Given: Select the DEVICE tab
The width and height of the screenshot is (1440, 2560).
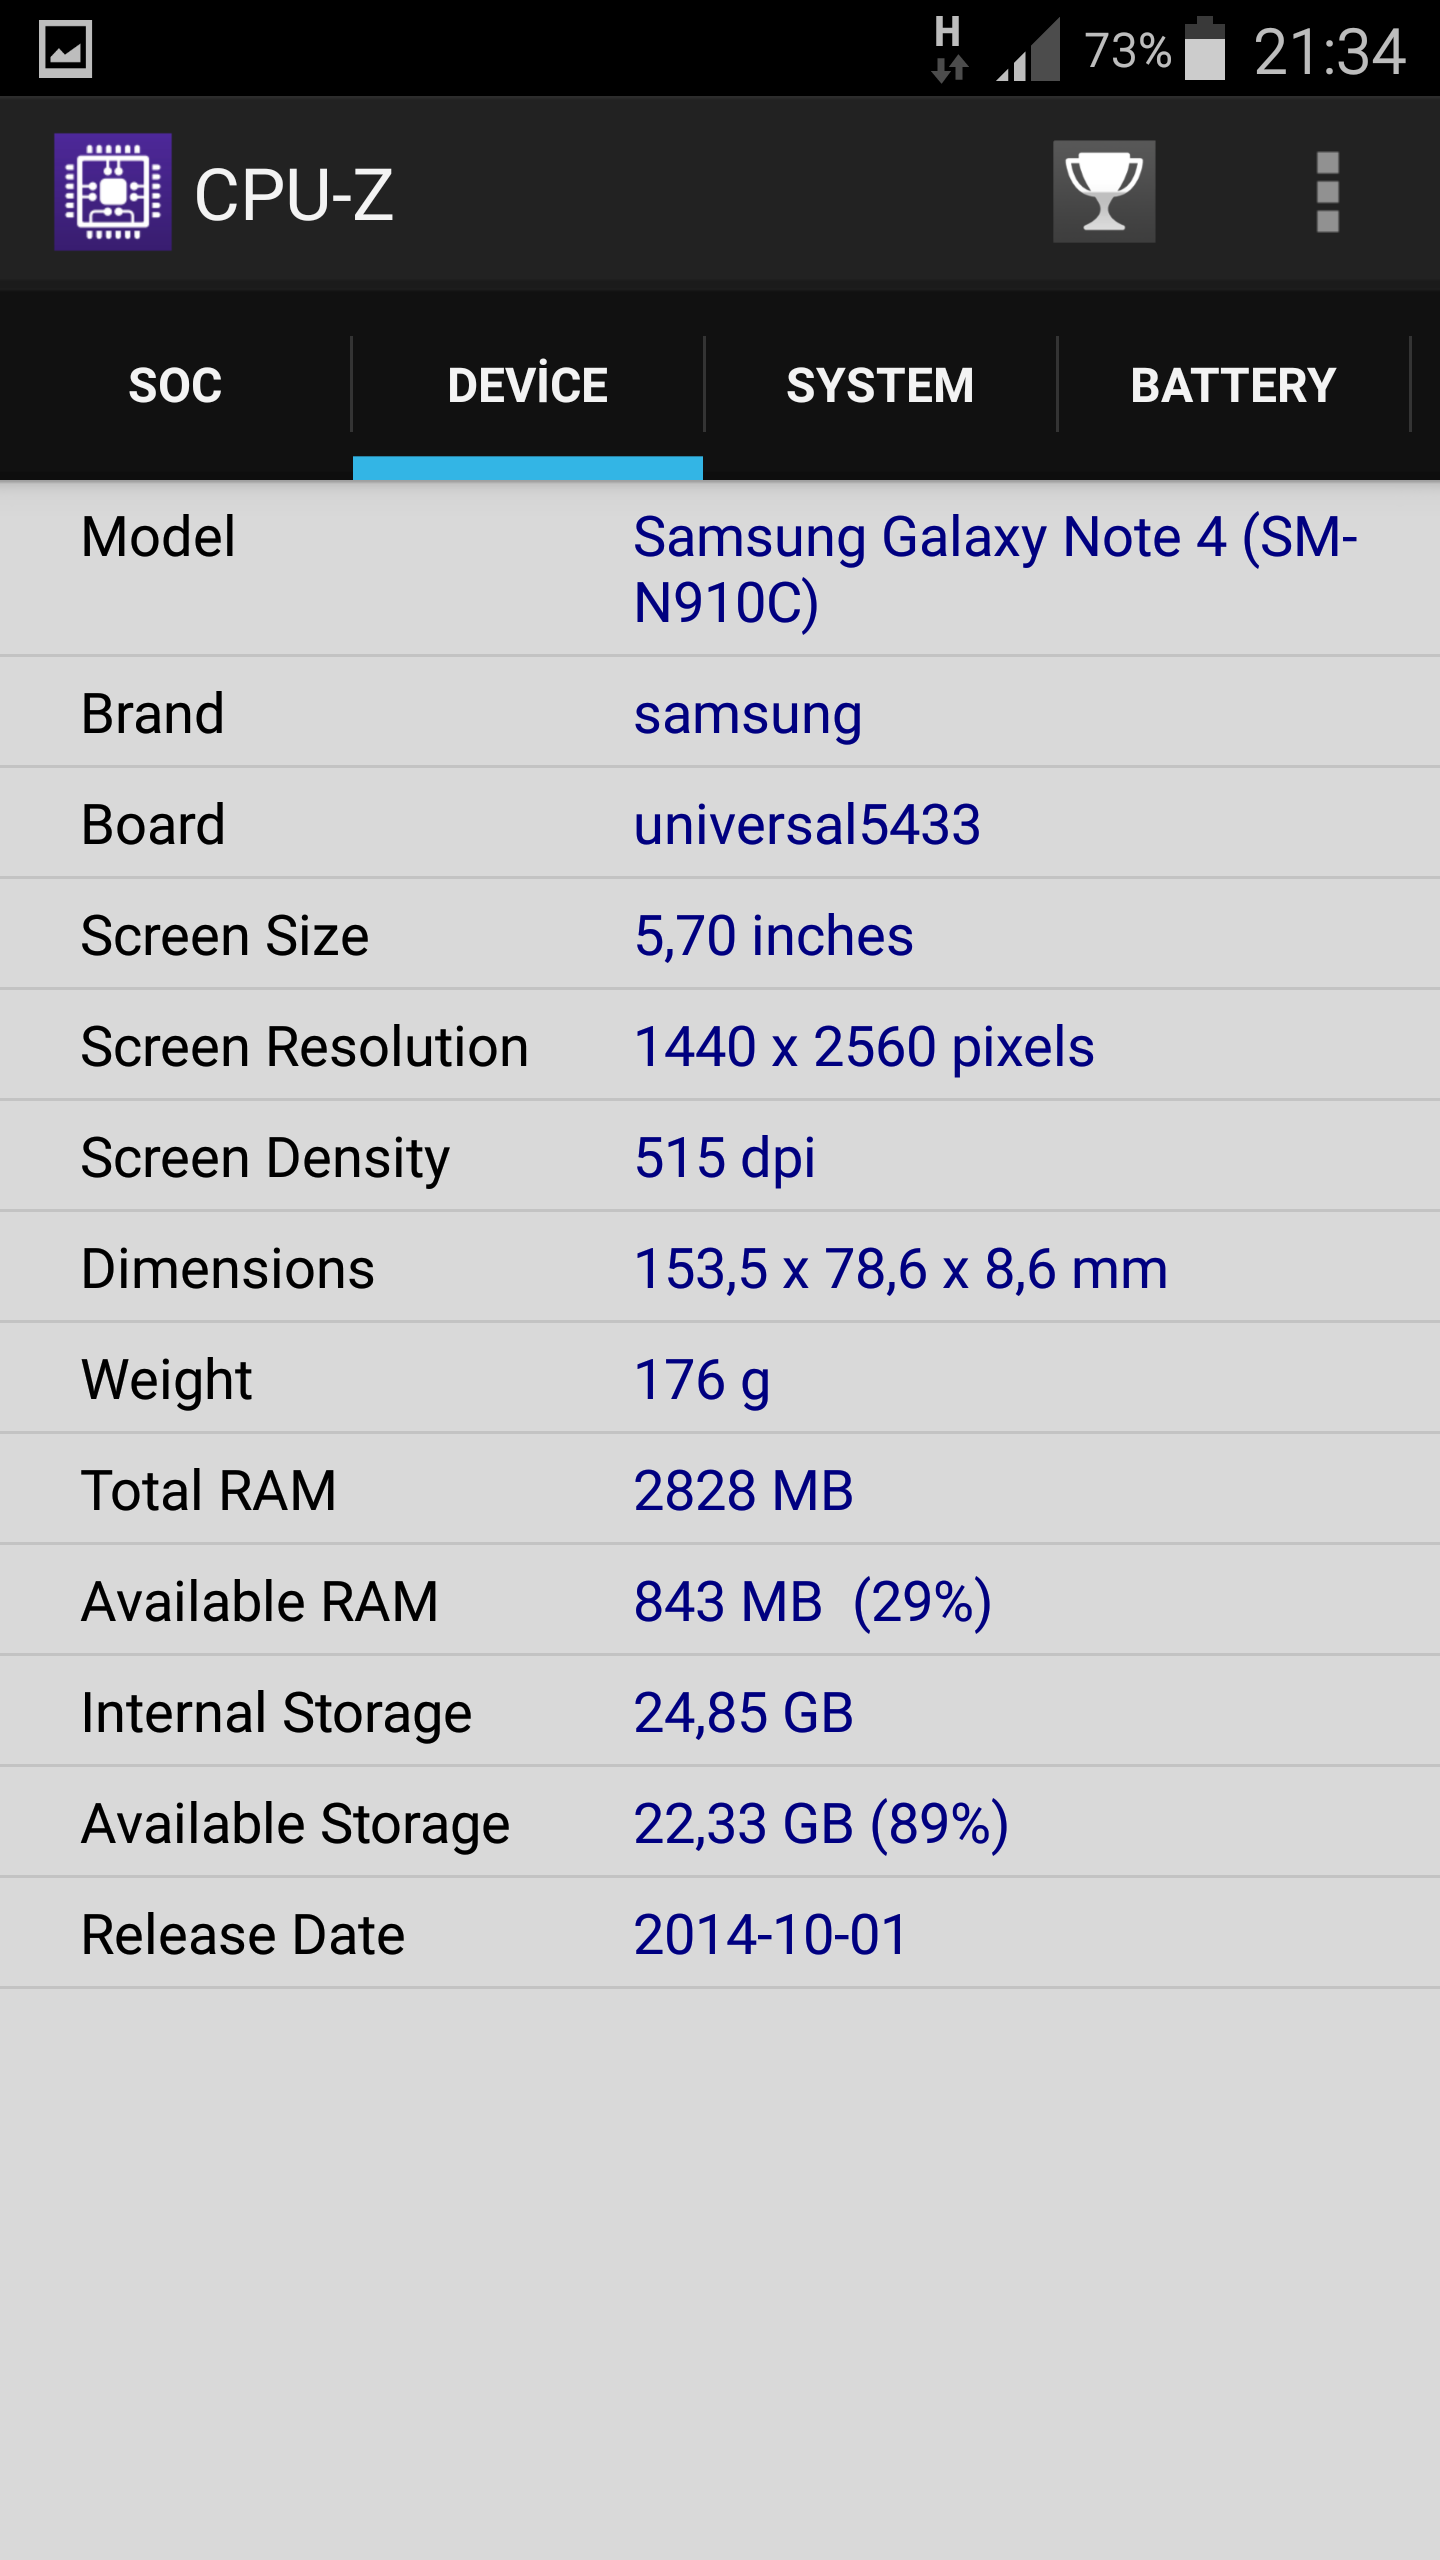Looking at the screenshot, I should 527,386.
